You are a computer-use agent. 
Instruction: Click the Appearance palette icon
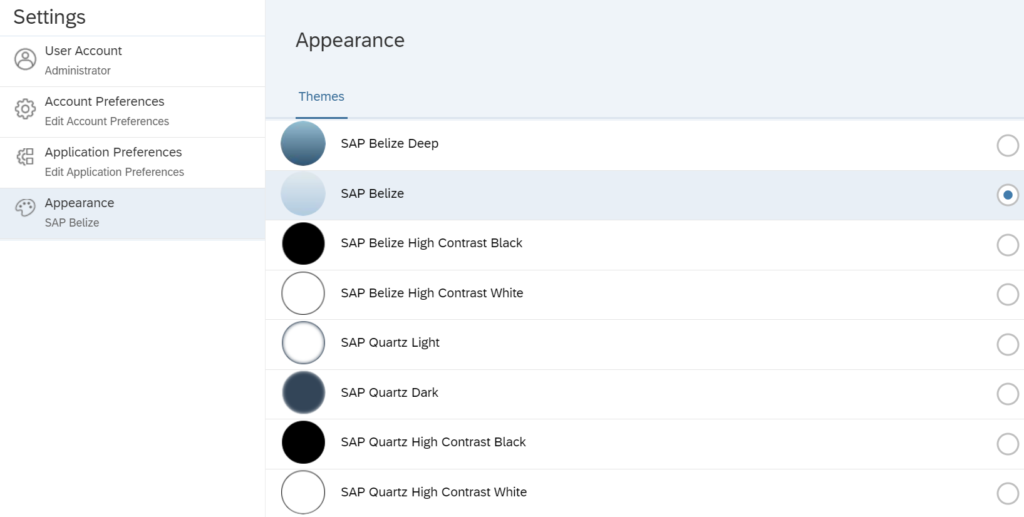[25, 208]
